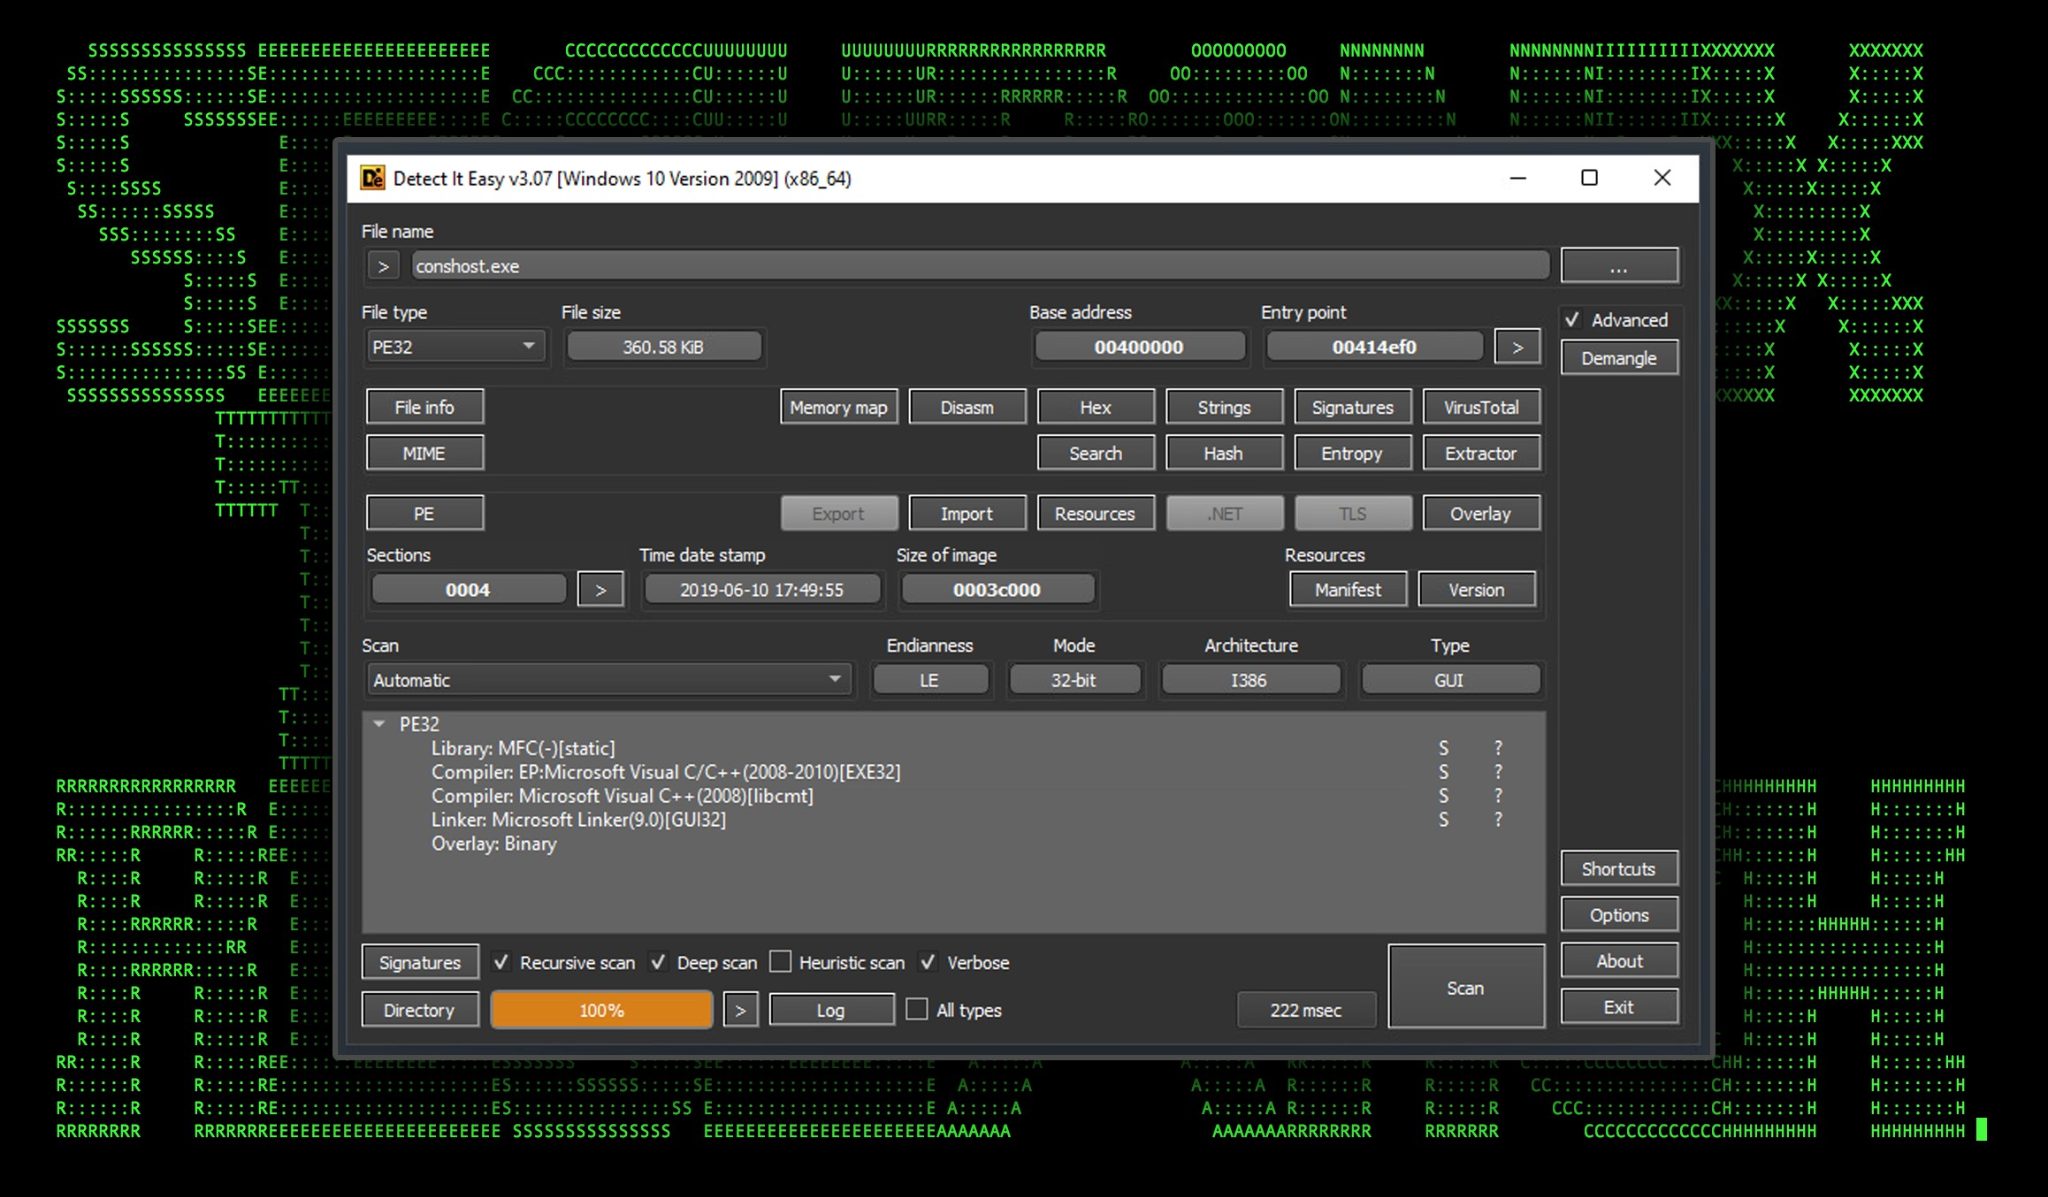2048x1197 pixels.
Task: Open the Automatic scan mode dropdown
Action: click(x=608, y=680)
